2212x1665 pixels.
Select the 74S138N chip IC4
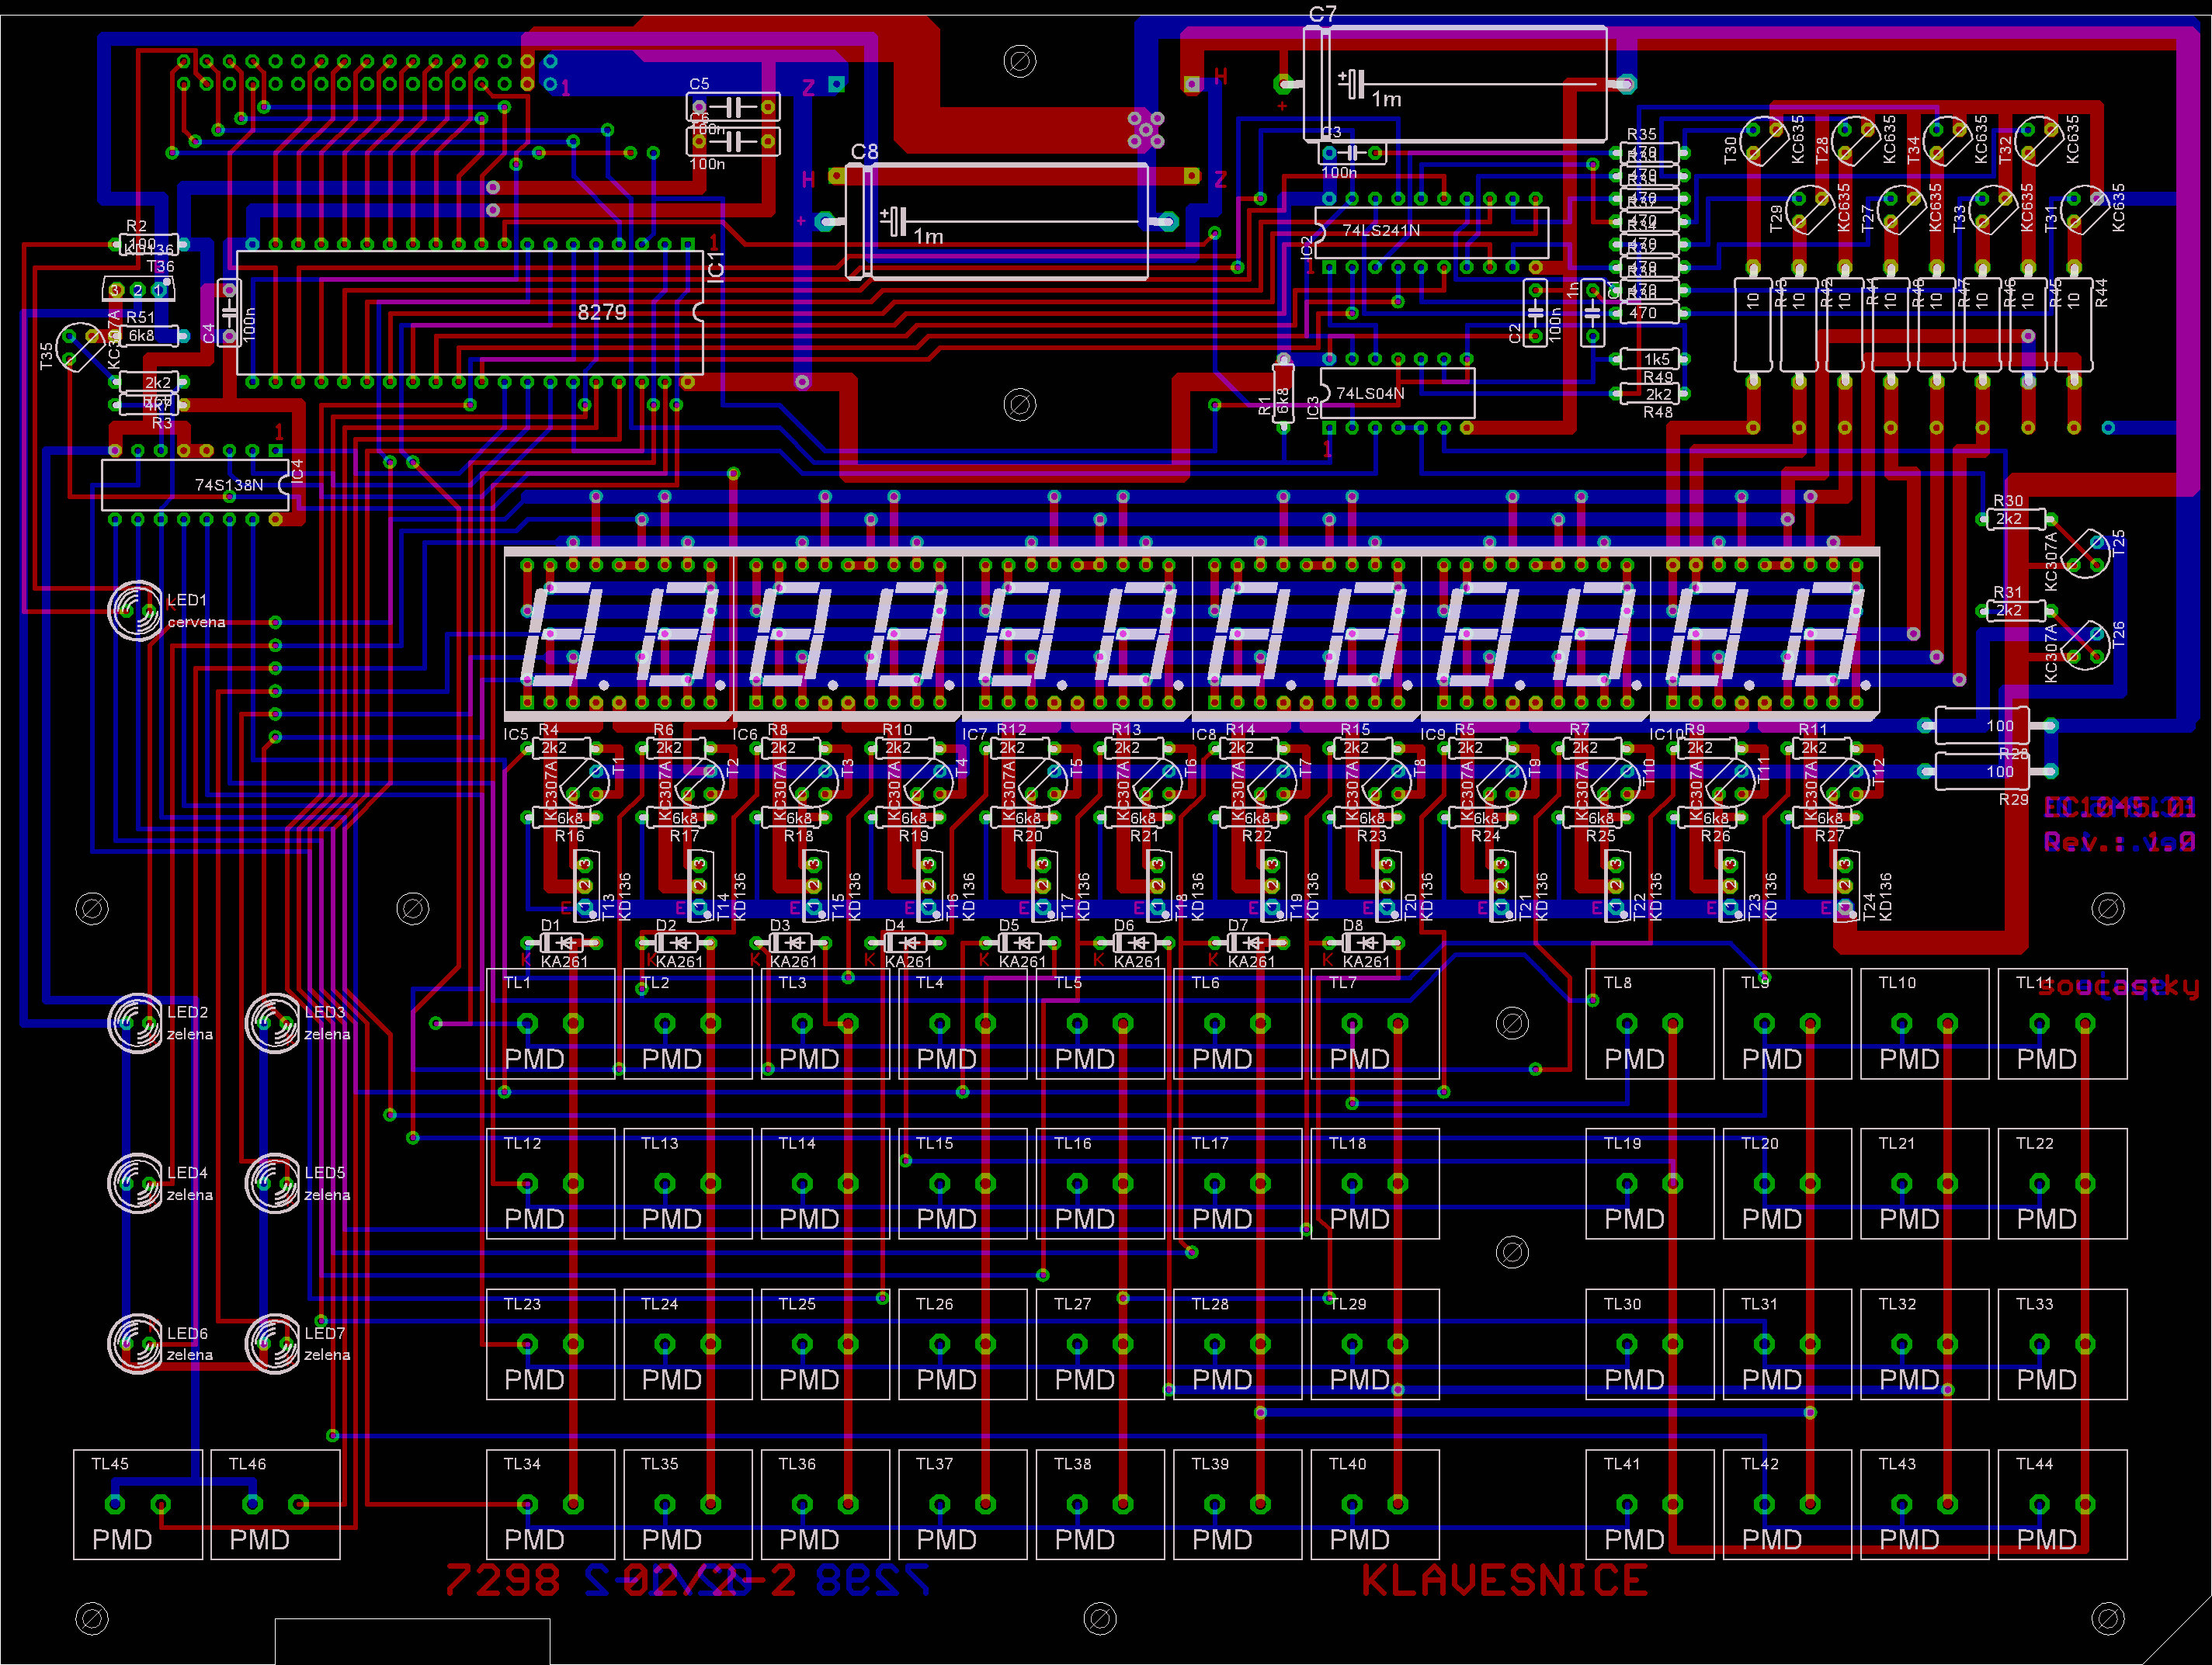point(195,485)
